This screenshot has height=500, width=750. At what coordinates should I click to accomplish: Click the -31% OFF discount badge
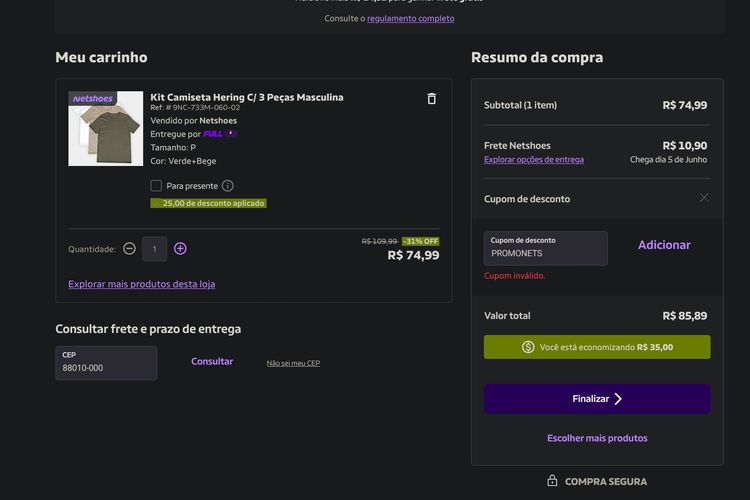(420, 241)
